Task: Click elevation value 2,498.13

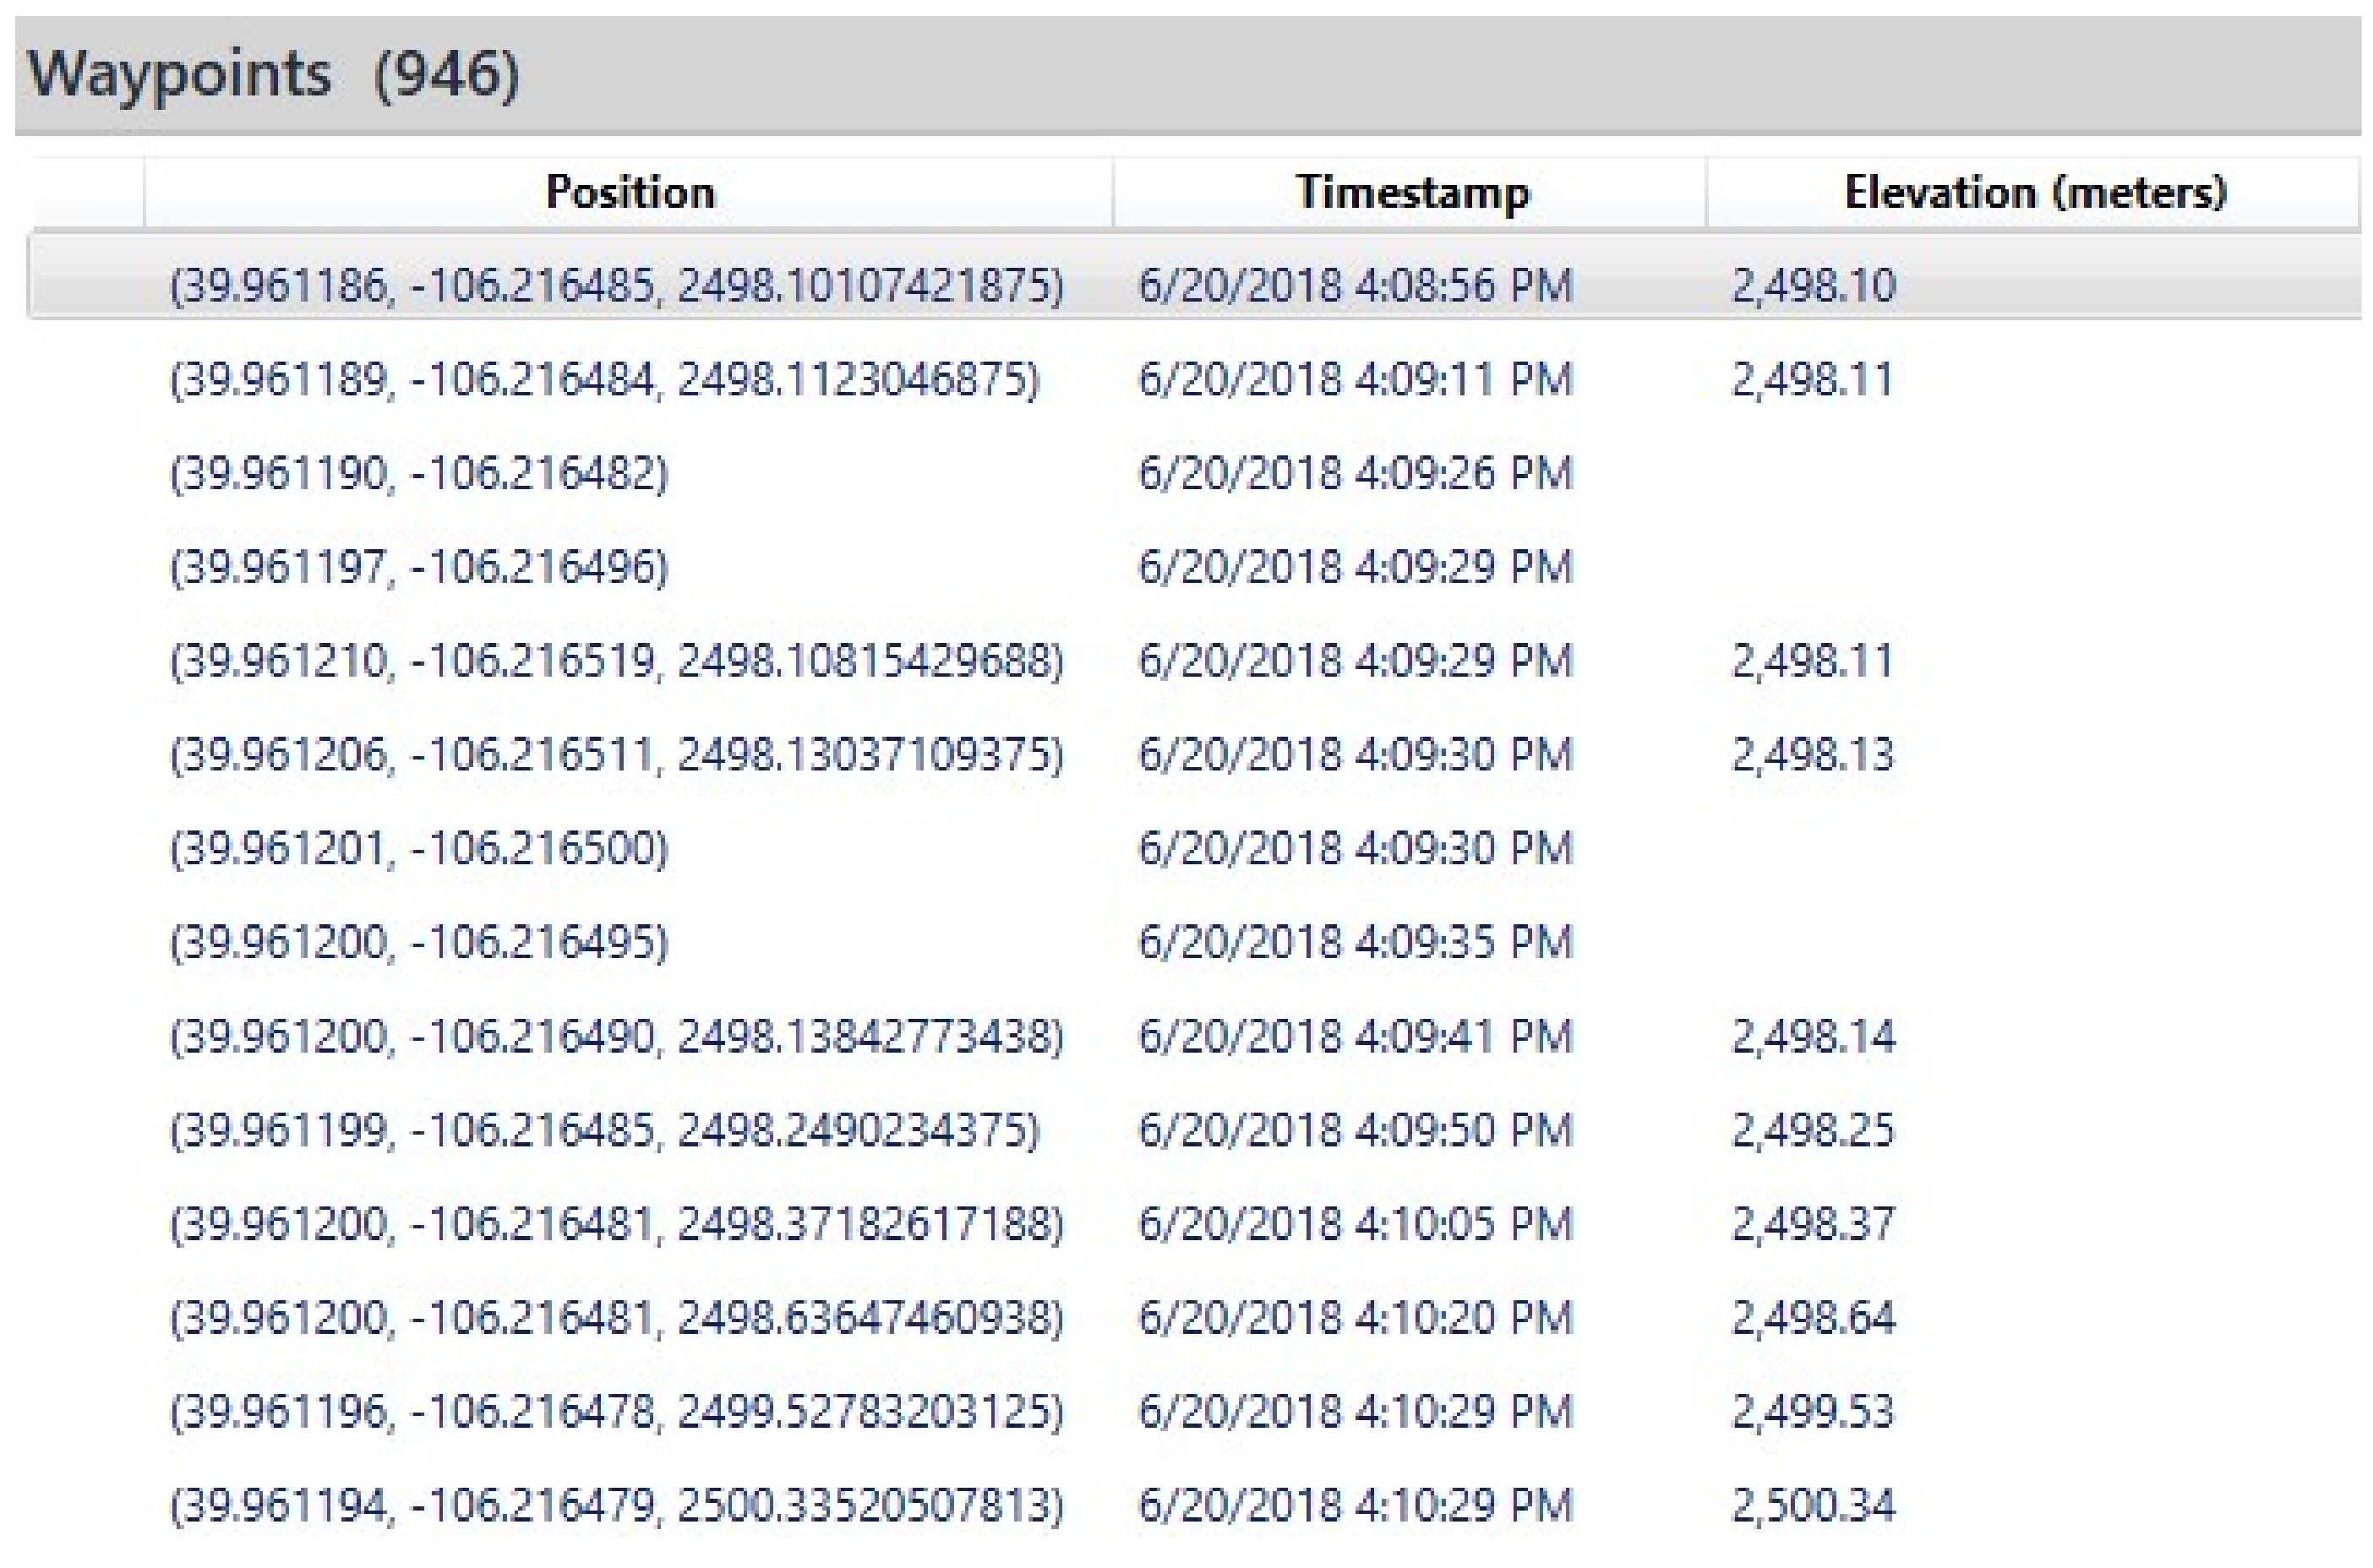Action: [1812, 755]
